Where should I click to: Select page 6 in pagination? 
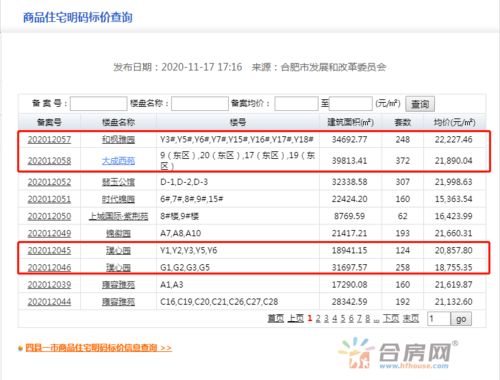pyautogui.click(x=351, y=318)
